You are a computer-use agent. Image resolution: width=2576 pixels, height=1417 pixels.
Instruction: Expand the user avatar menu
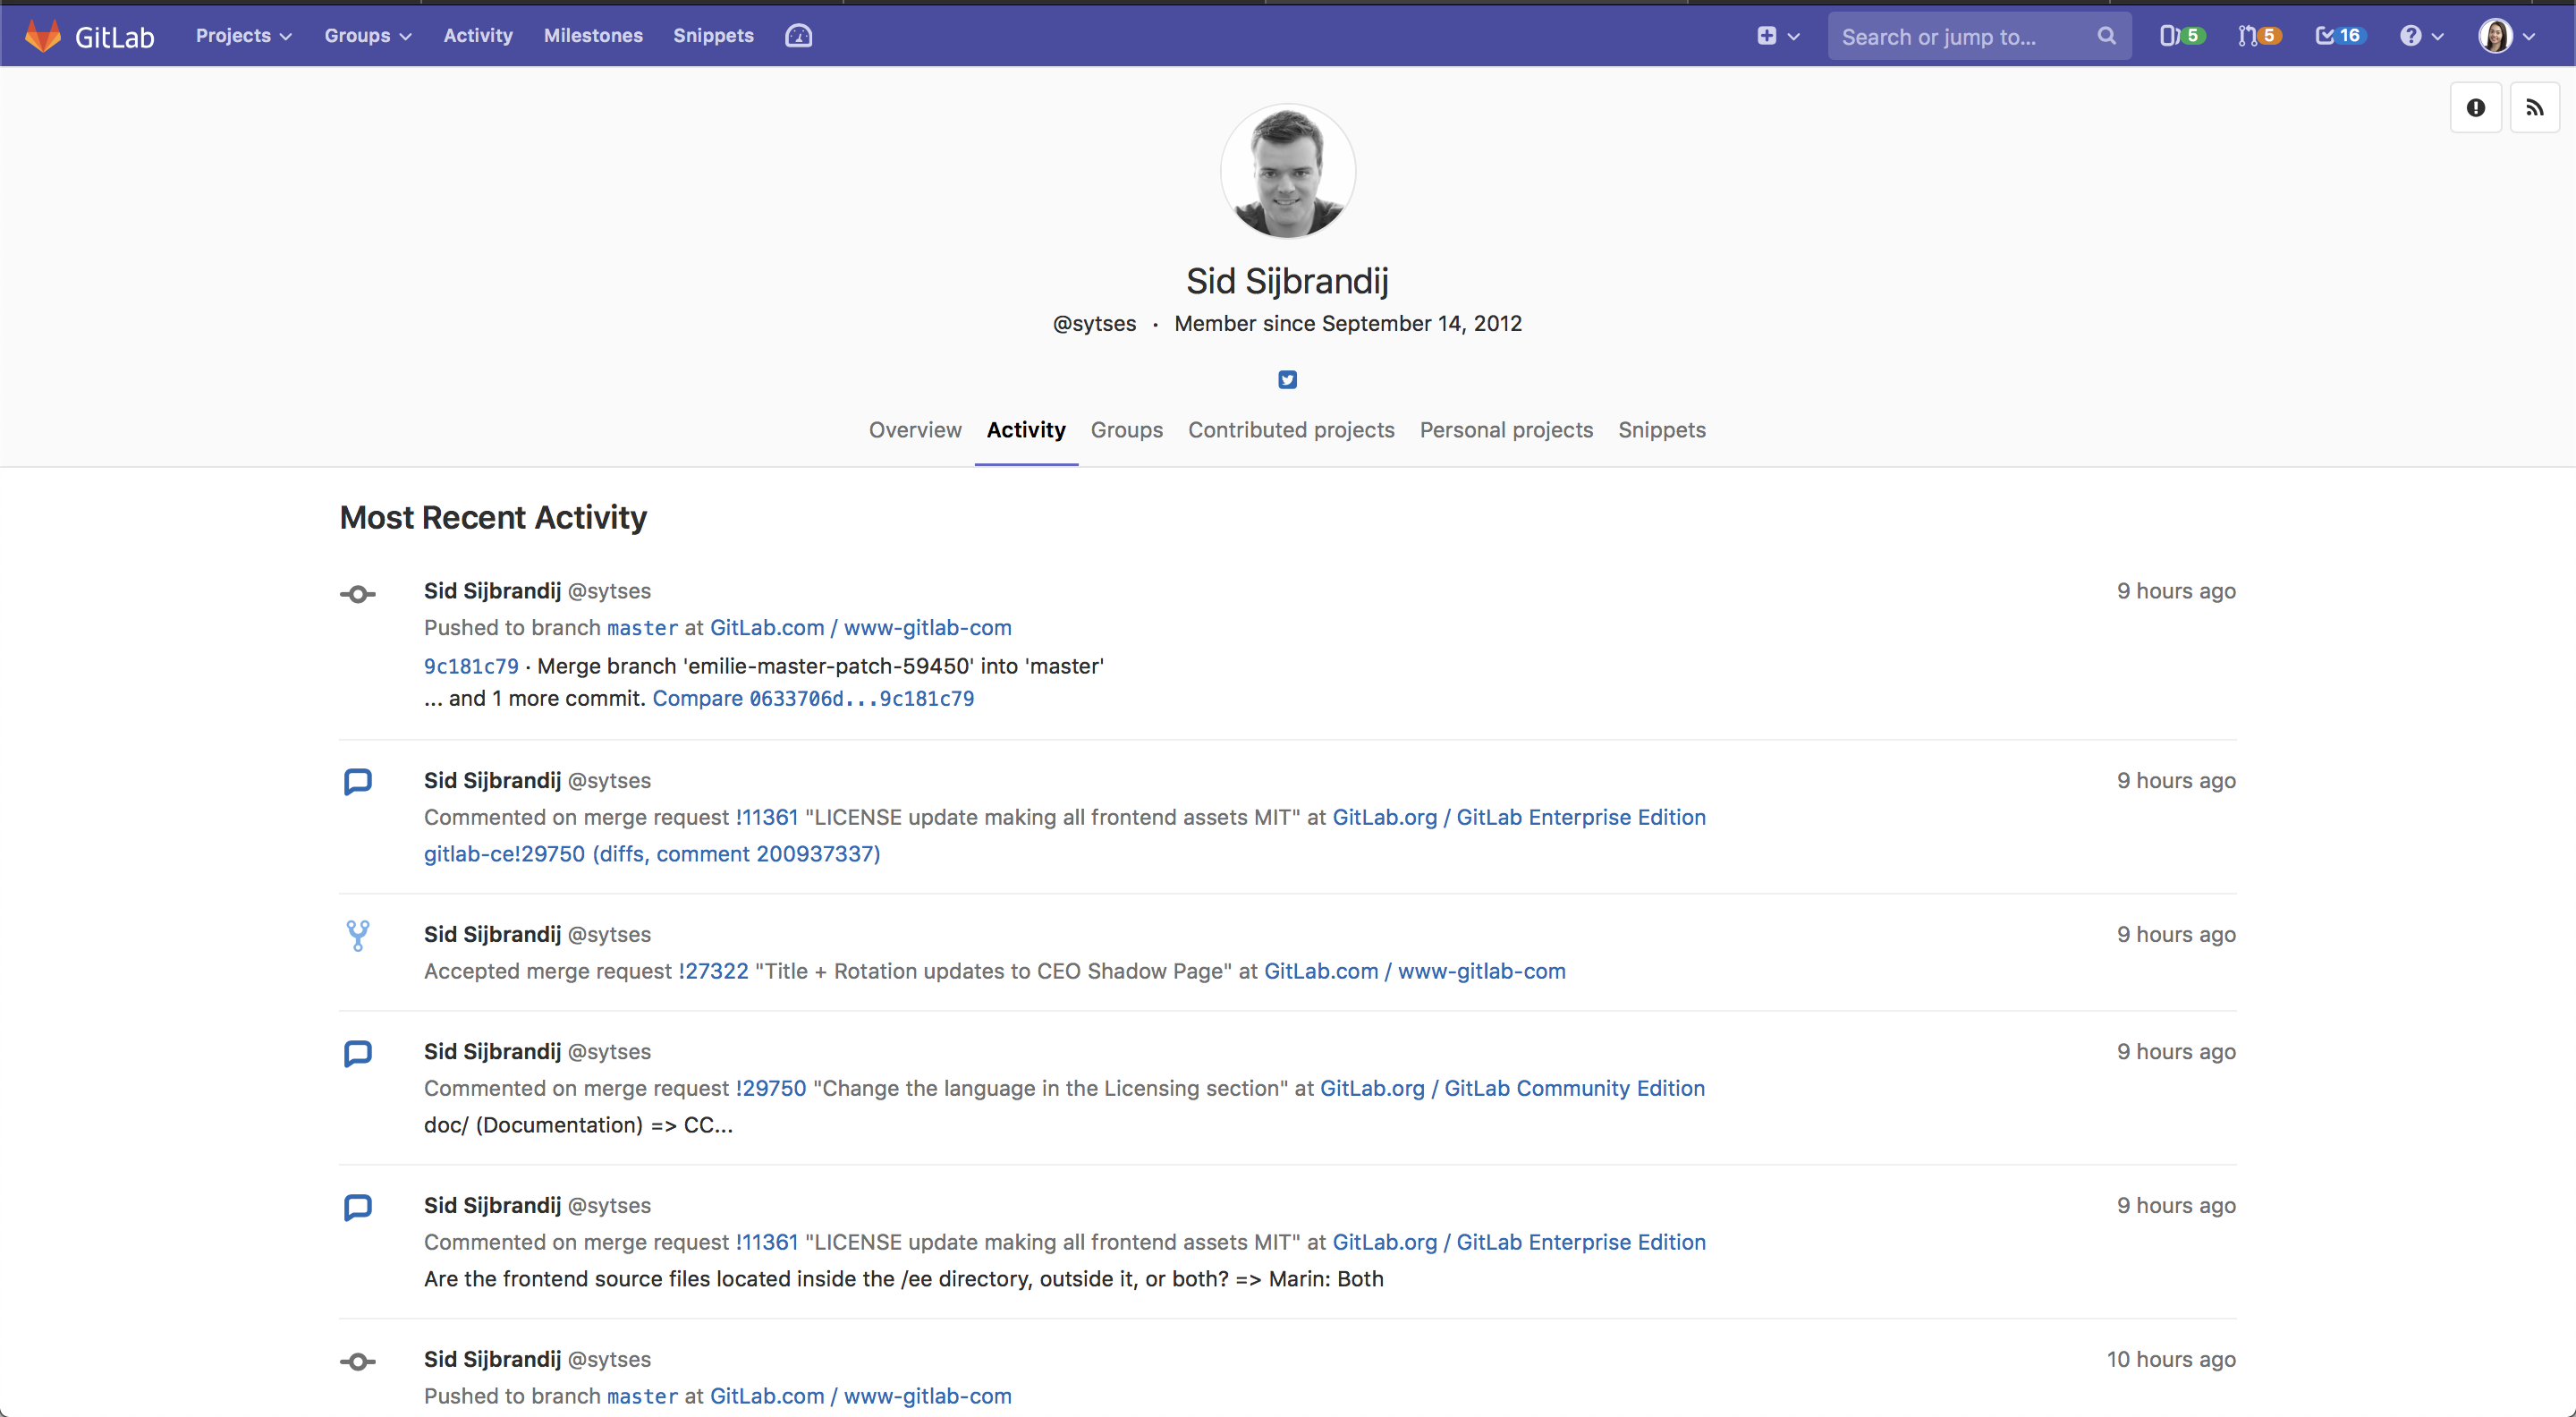2506,36
